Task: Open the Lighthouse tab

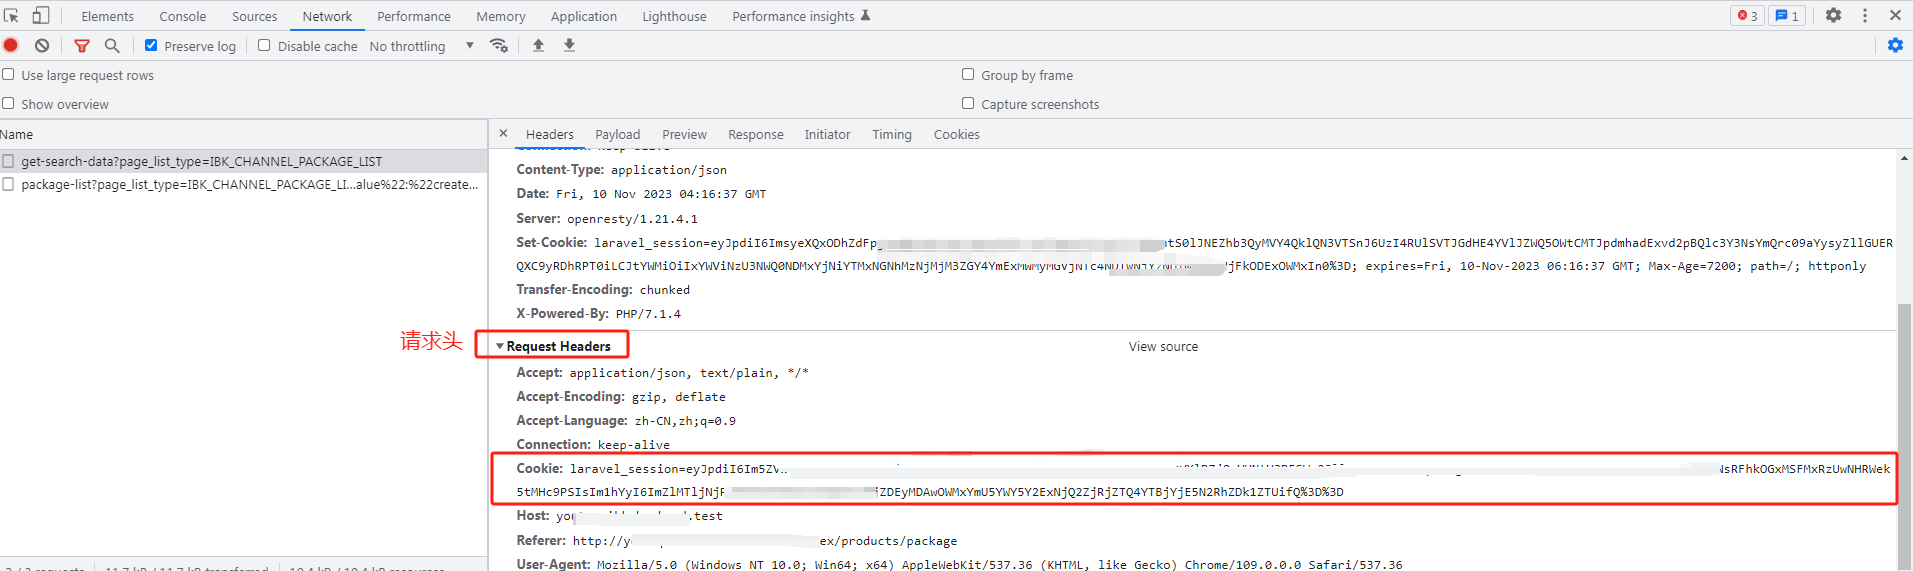Action: click(x=674, y=16)
